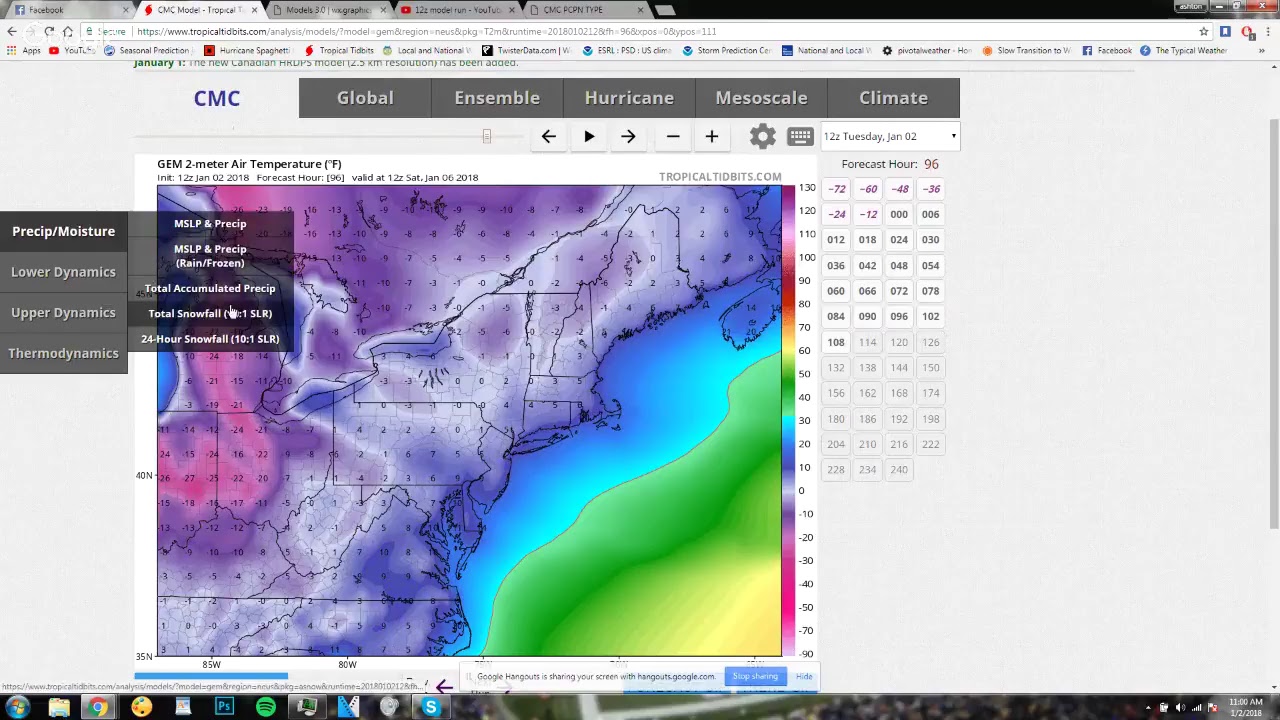The image size is (1280, 720).
Task: Open the settings gear icon
Action: tap(762, 136)
